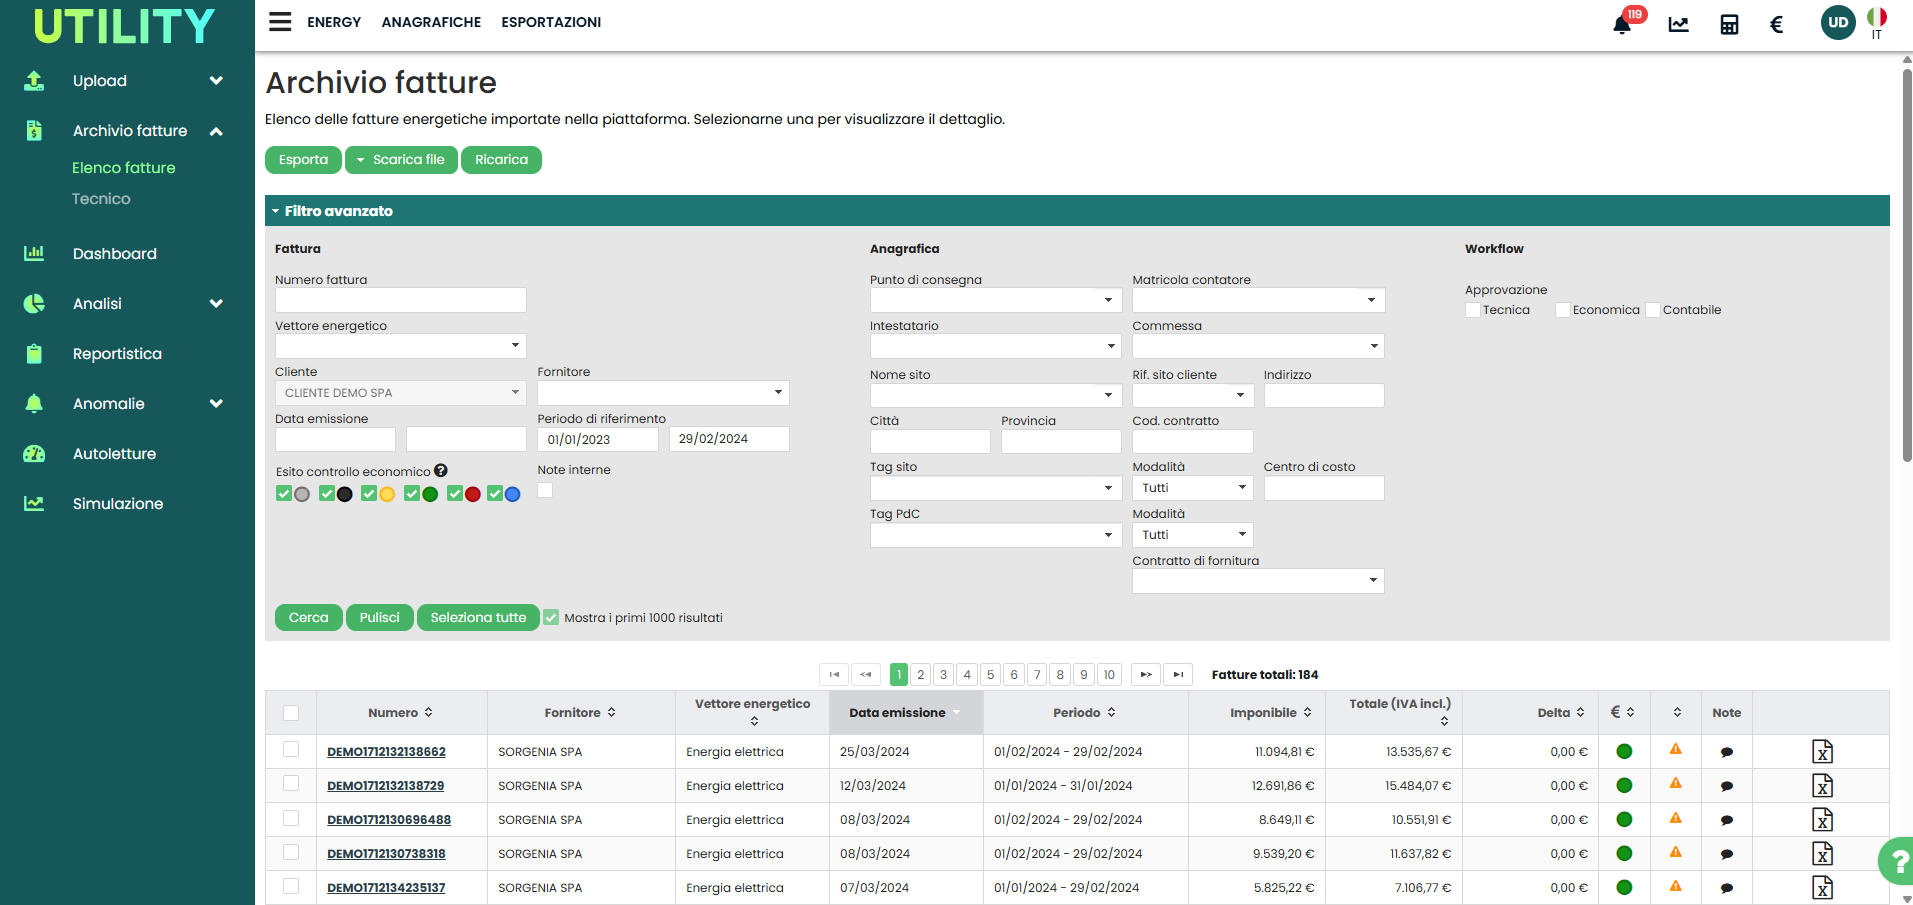Open the ESPORTAZIONI menu
Image resolution: width=1913 pixels, height=905 pixels.
(x=551, y=22)
